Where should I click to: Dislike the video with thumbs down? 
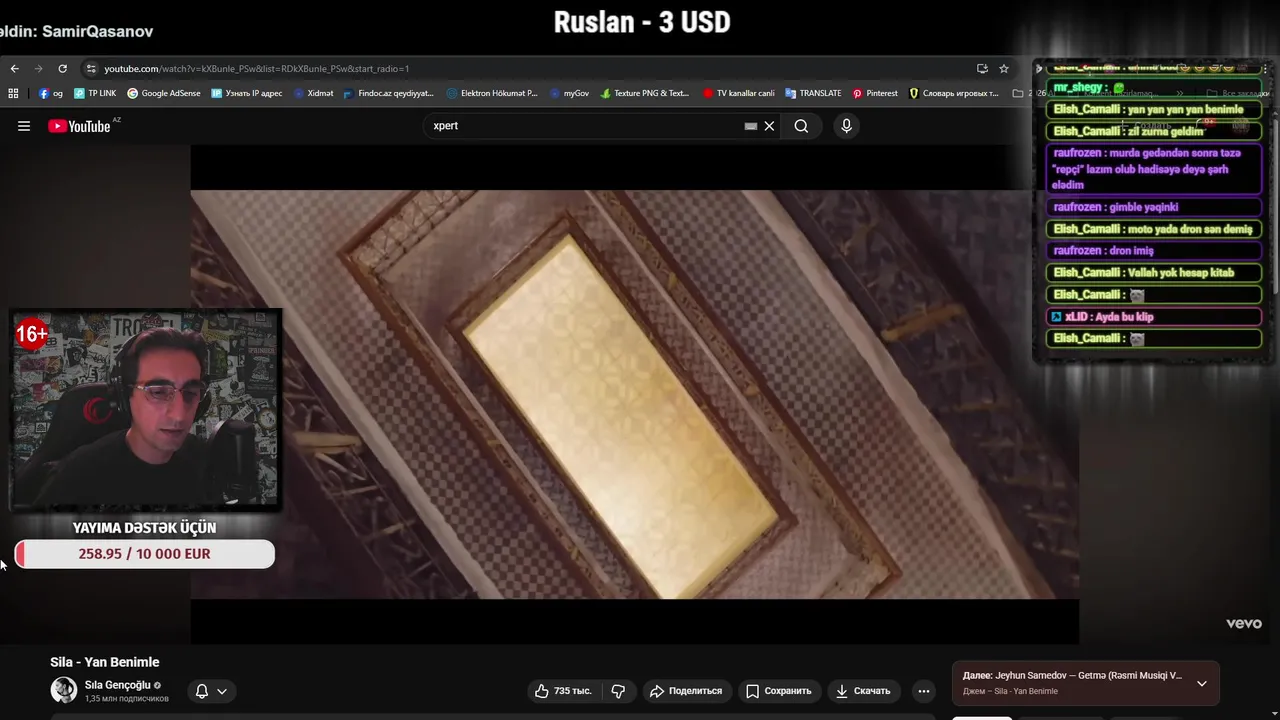pyautogui.click(x=618, y=691)
